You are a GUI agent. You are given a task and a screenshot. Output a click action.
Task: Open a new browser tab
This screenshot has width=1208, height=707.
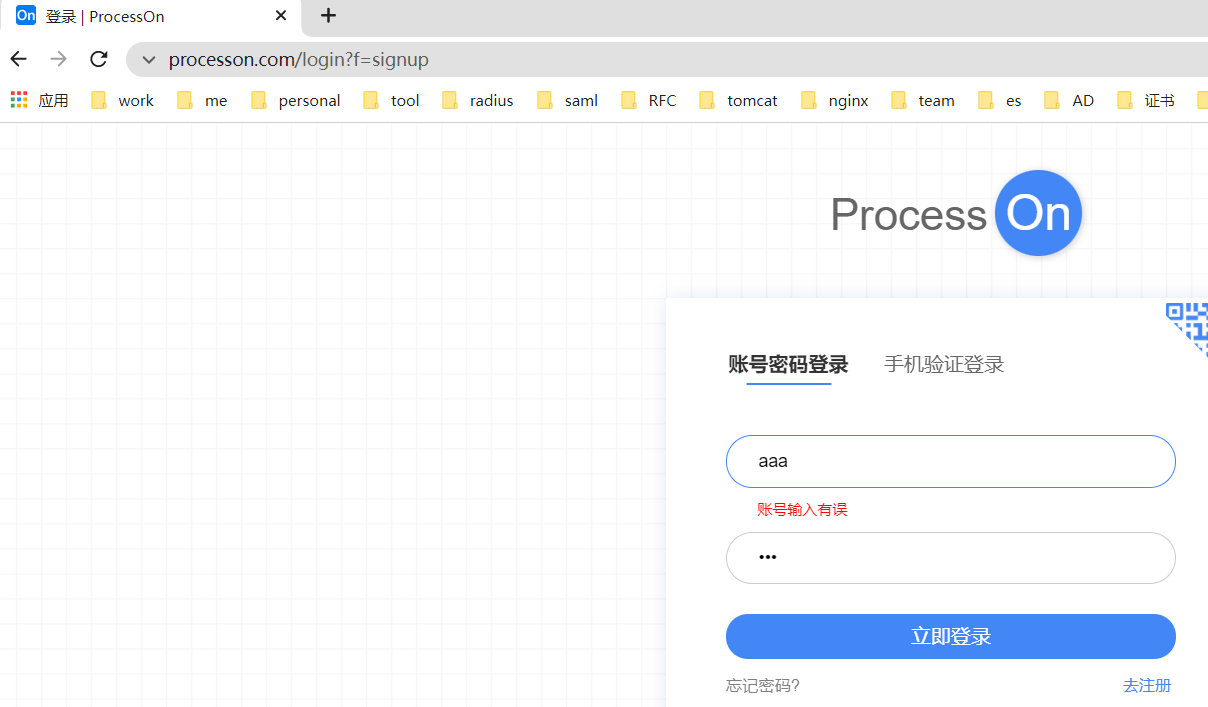[328, 16]
